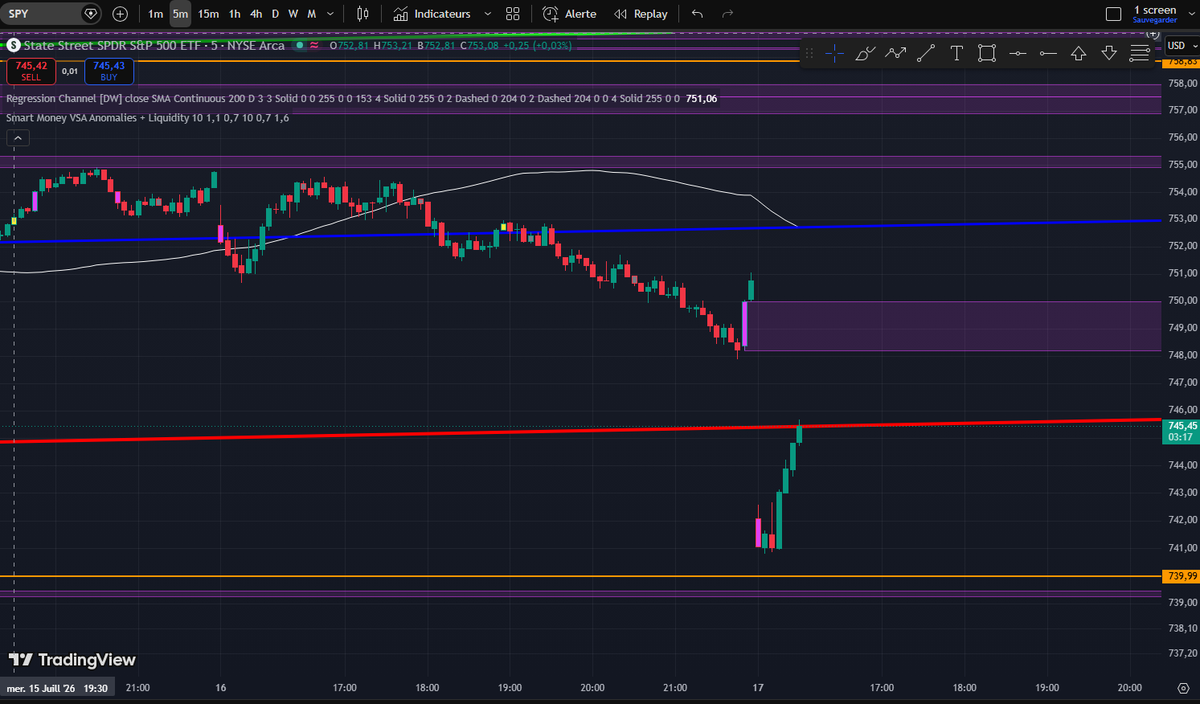Select the 5m timeframe
This screenshot has height=704, width=1200.
click(x=180, y=14)
